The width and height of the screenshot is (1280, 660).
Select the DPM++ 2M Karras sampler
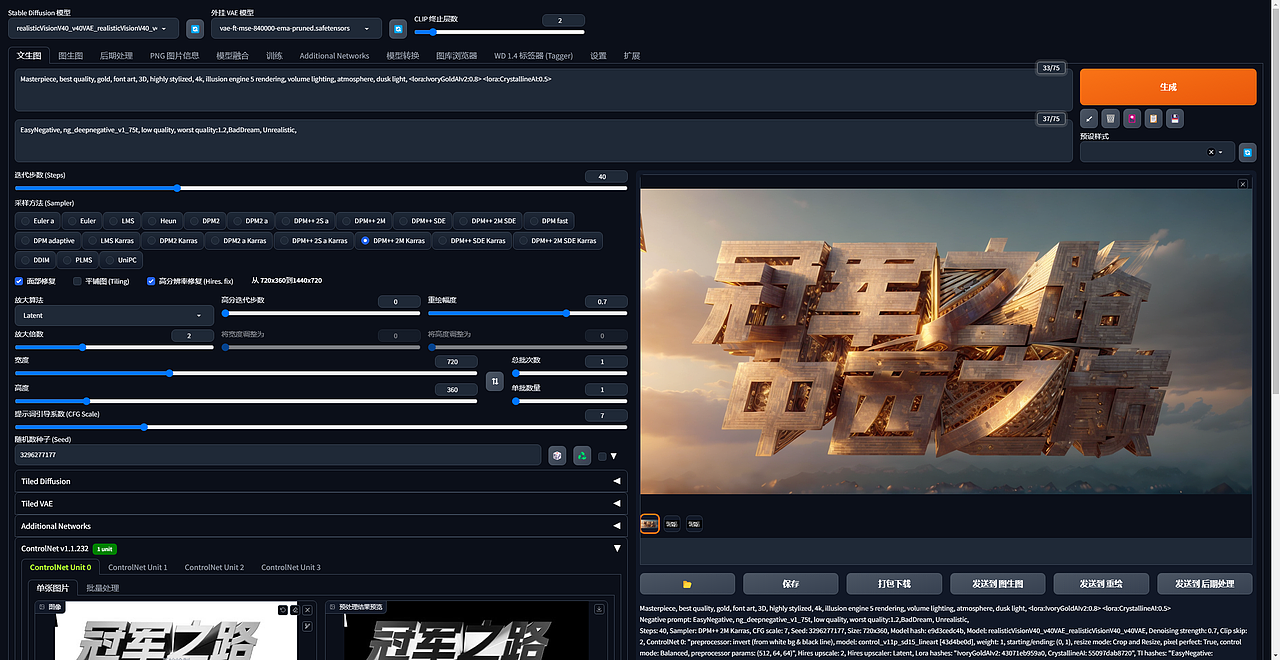(394, 241)
